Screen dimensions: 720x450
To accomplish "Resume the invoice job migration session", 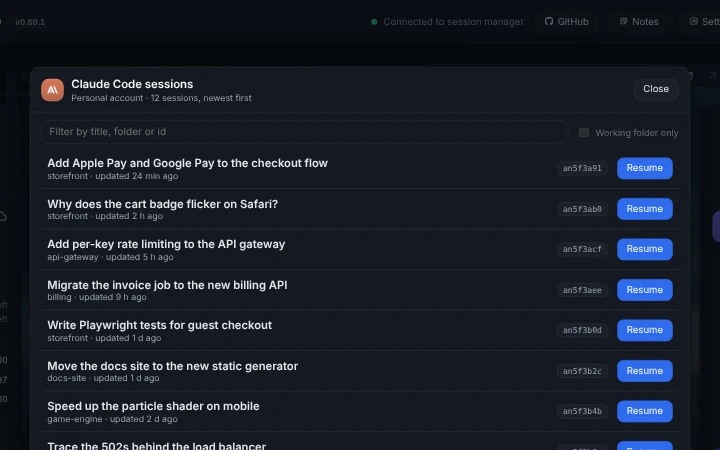I will point(645,290).
